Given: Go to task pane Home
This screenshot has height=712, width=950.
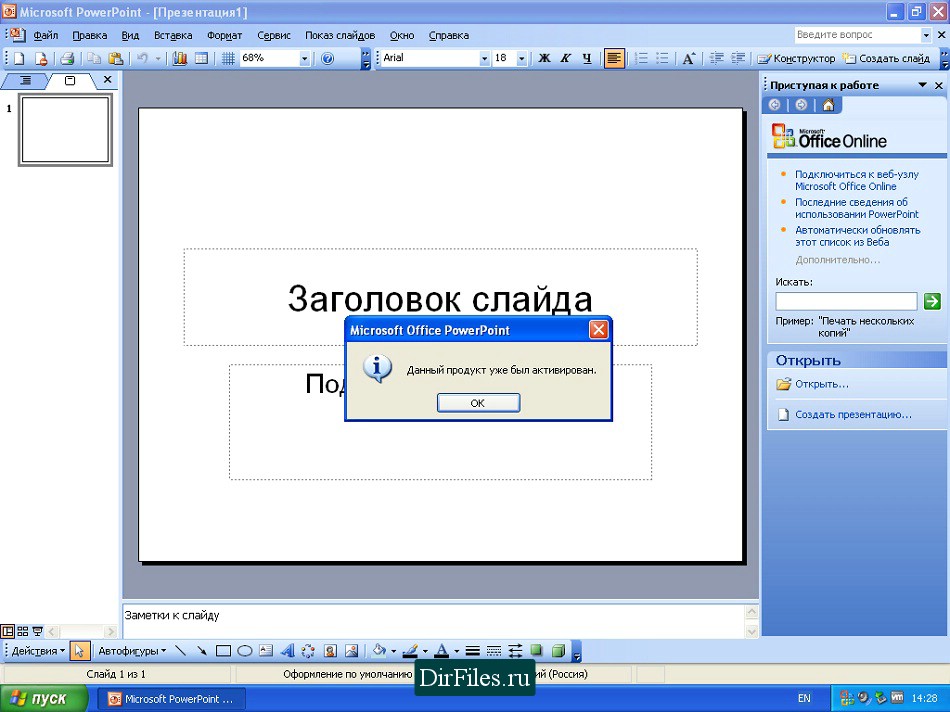Looking at the screenshot, I should pos(828,105).
